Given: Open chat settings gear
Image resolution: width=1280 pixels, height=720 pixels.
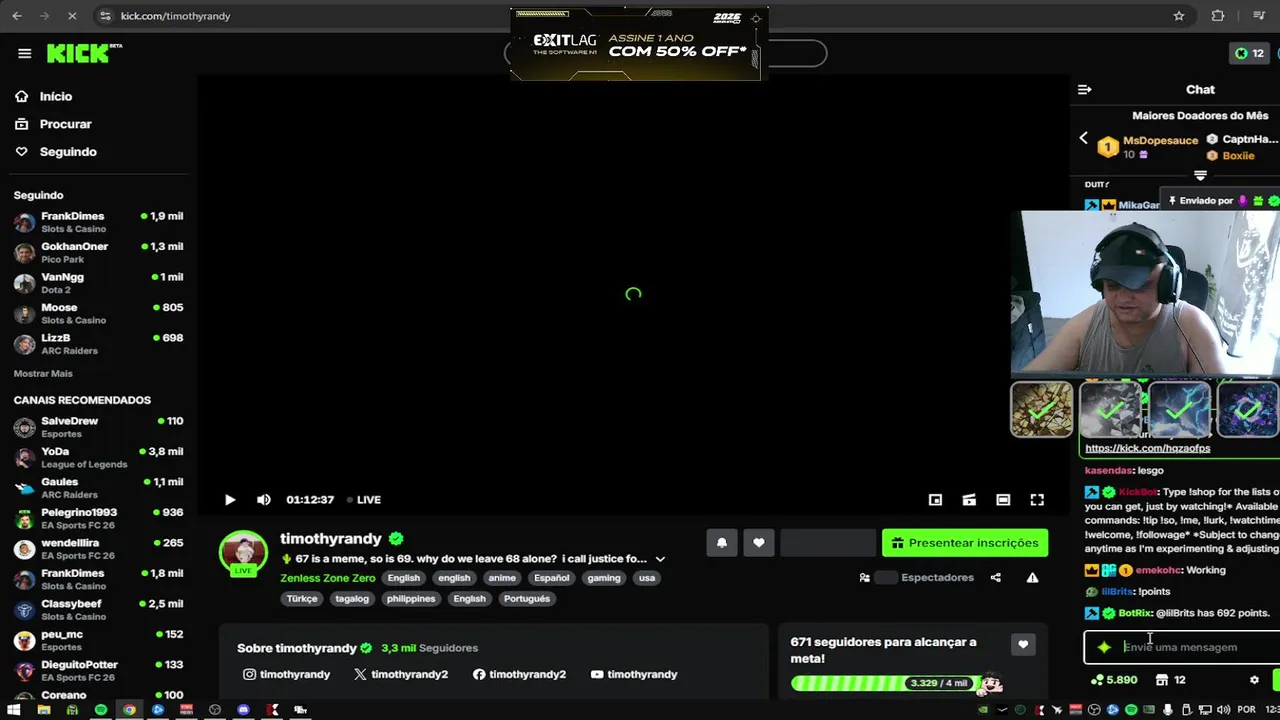Looking at the screenshot, I should [1254, 680].
